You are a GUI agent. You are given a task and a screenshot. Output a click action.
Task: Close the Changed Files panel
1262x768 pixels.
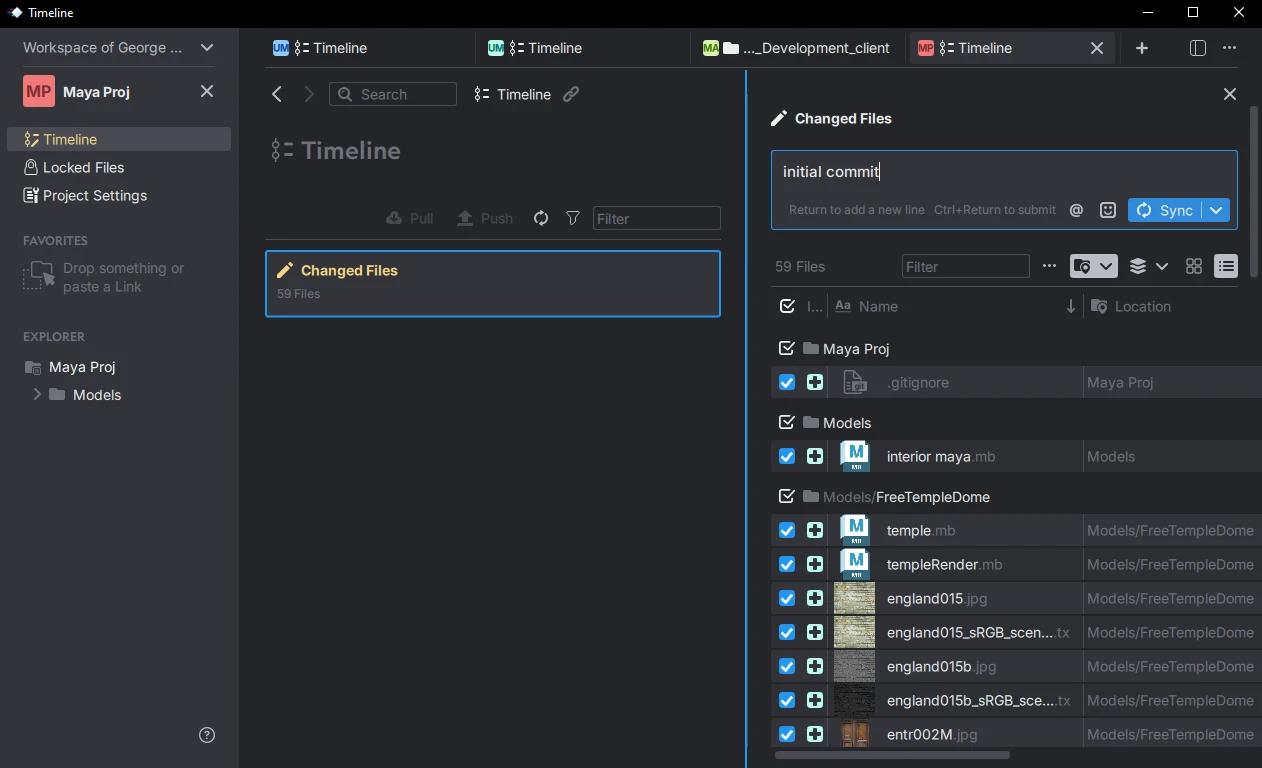1230,94
